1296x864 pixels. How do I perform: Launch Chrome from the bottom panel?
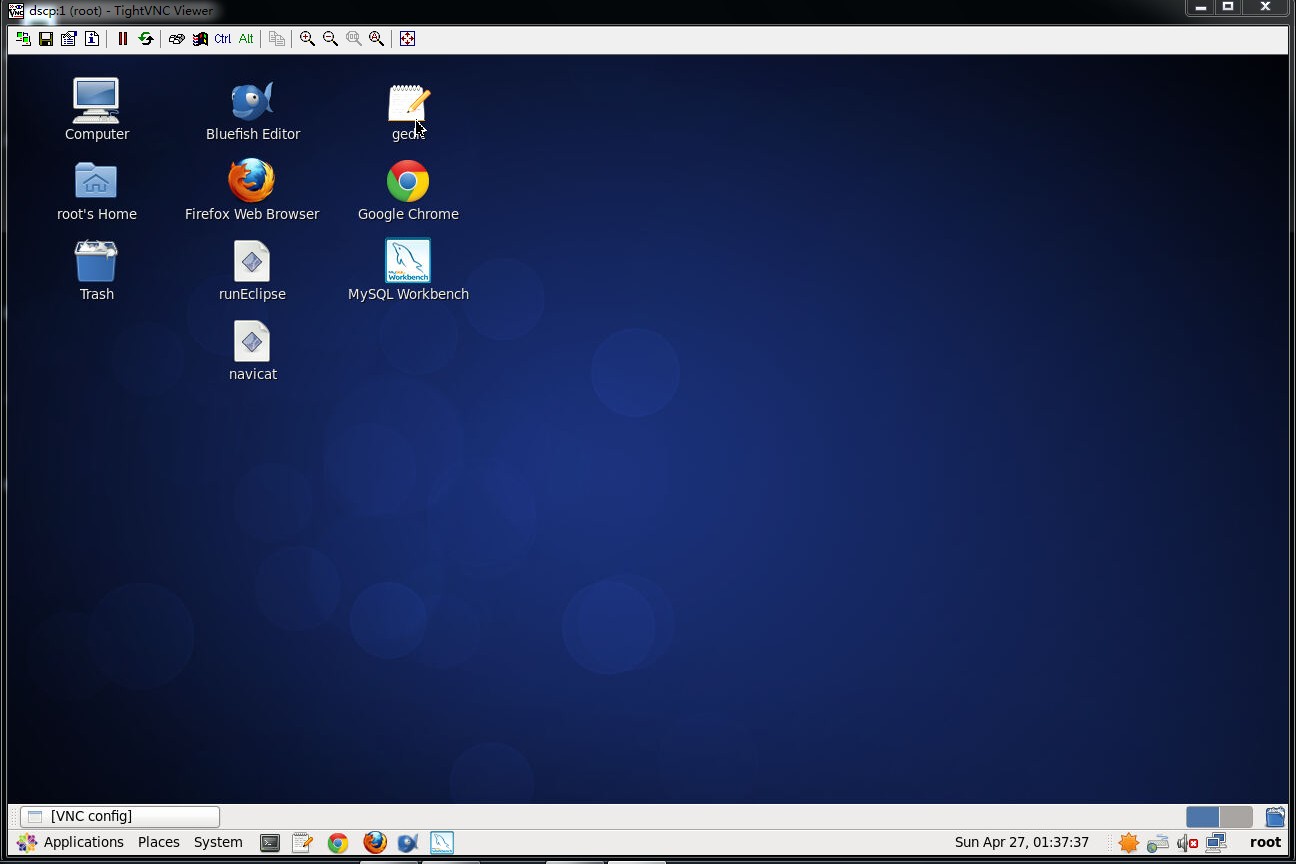click(338, 843)
